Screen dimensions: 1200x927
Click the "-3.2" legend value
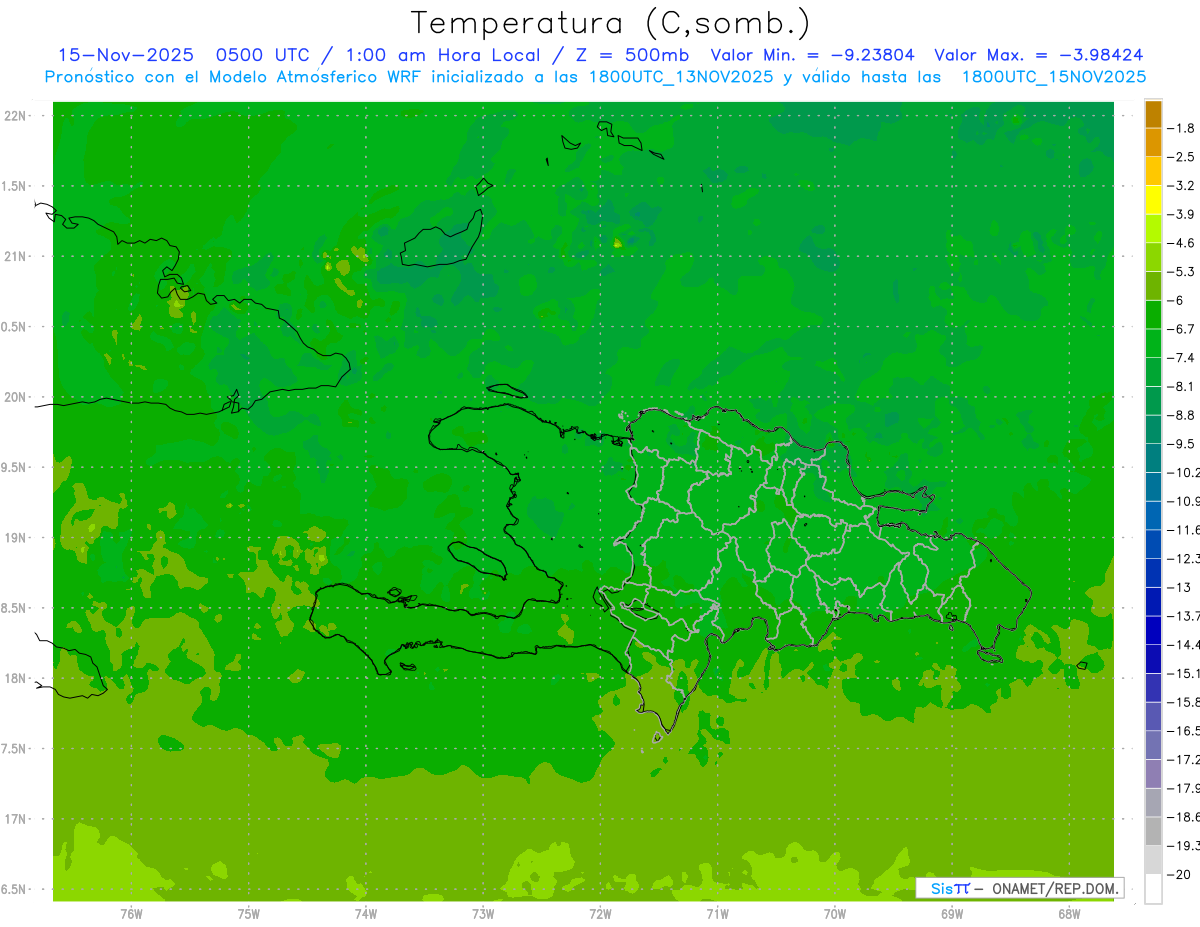[1181, 186]
